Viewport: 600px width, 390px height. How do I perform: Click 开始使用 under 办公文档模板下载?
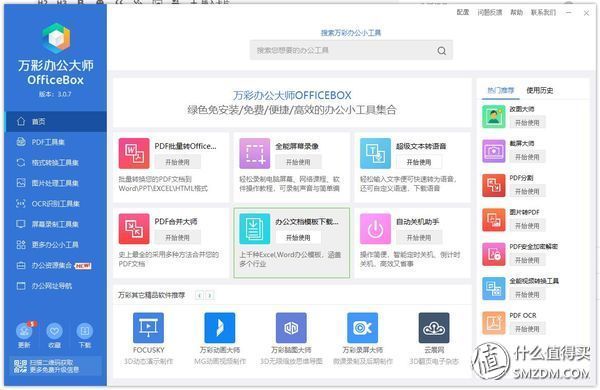click(x=298, y=238)
